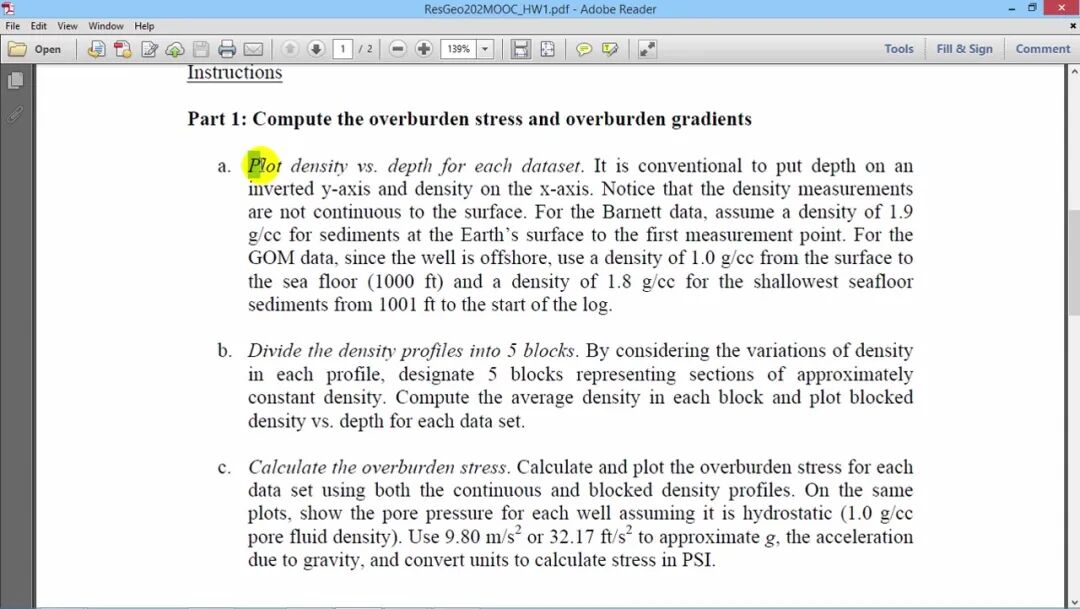Click the scrollbar up arrow
Image resolution: width=1080 pixels, height=609 pixels.
1074,71
